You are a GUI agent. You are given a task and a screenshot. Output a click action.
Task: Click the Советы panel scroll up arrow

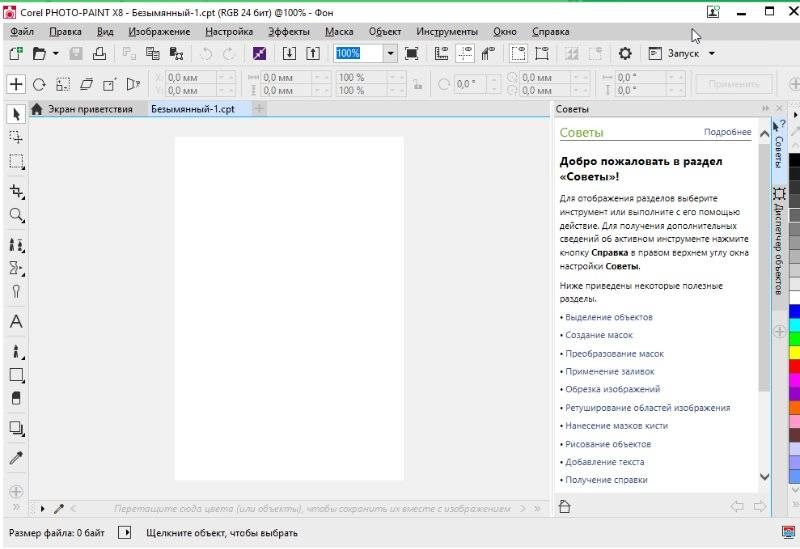[x=764, y=134]
